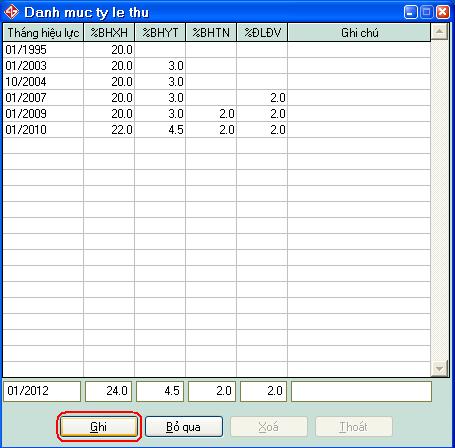The width and height of the screenshot is (455, 448).
Task: Click the scrollbar up arrow
Action: coord(439,32)
